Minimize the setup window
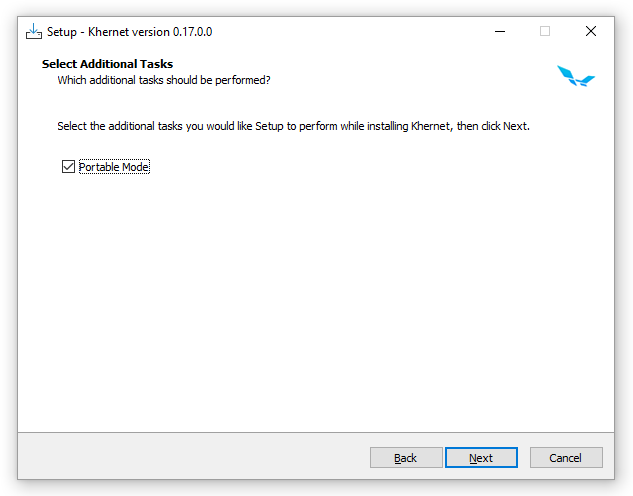 click(x=499, y=31)
